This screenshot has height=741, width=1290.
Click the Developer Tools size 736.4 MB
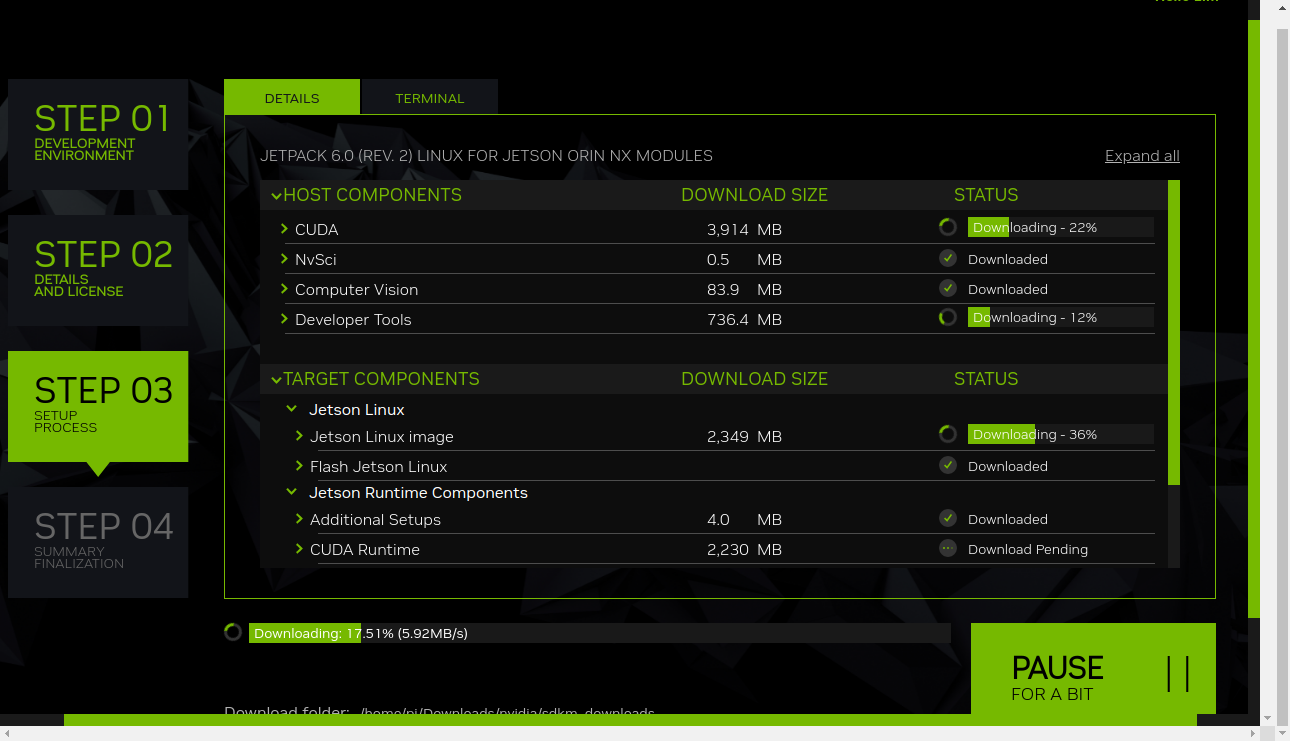click(744, 319)
